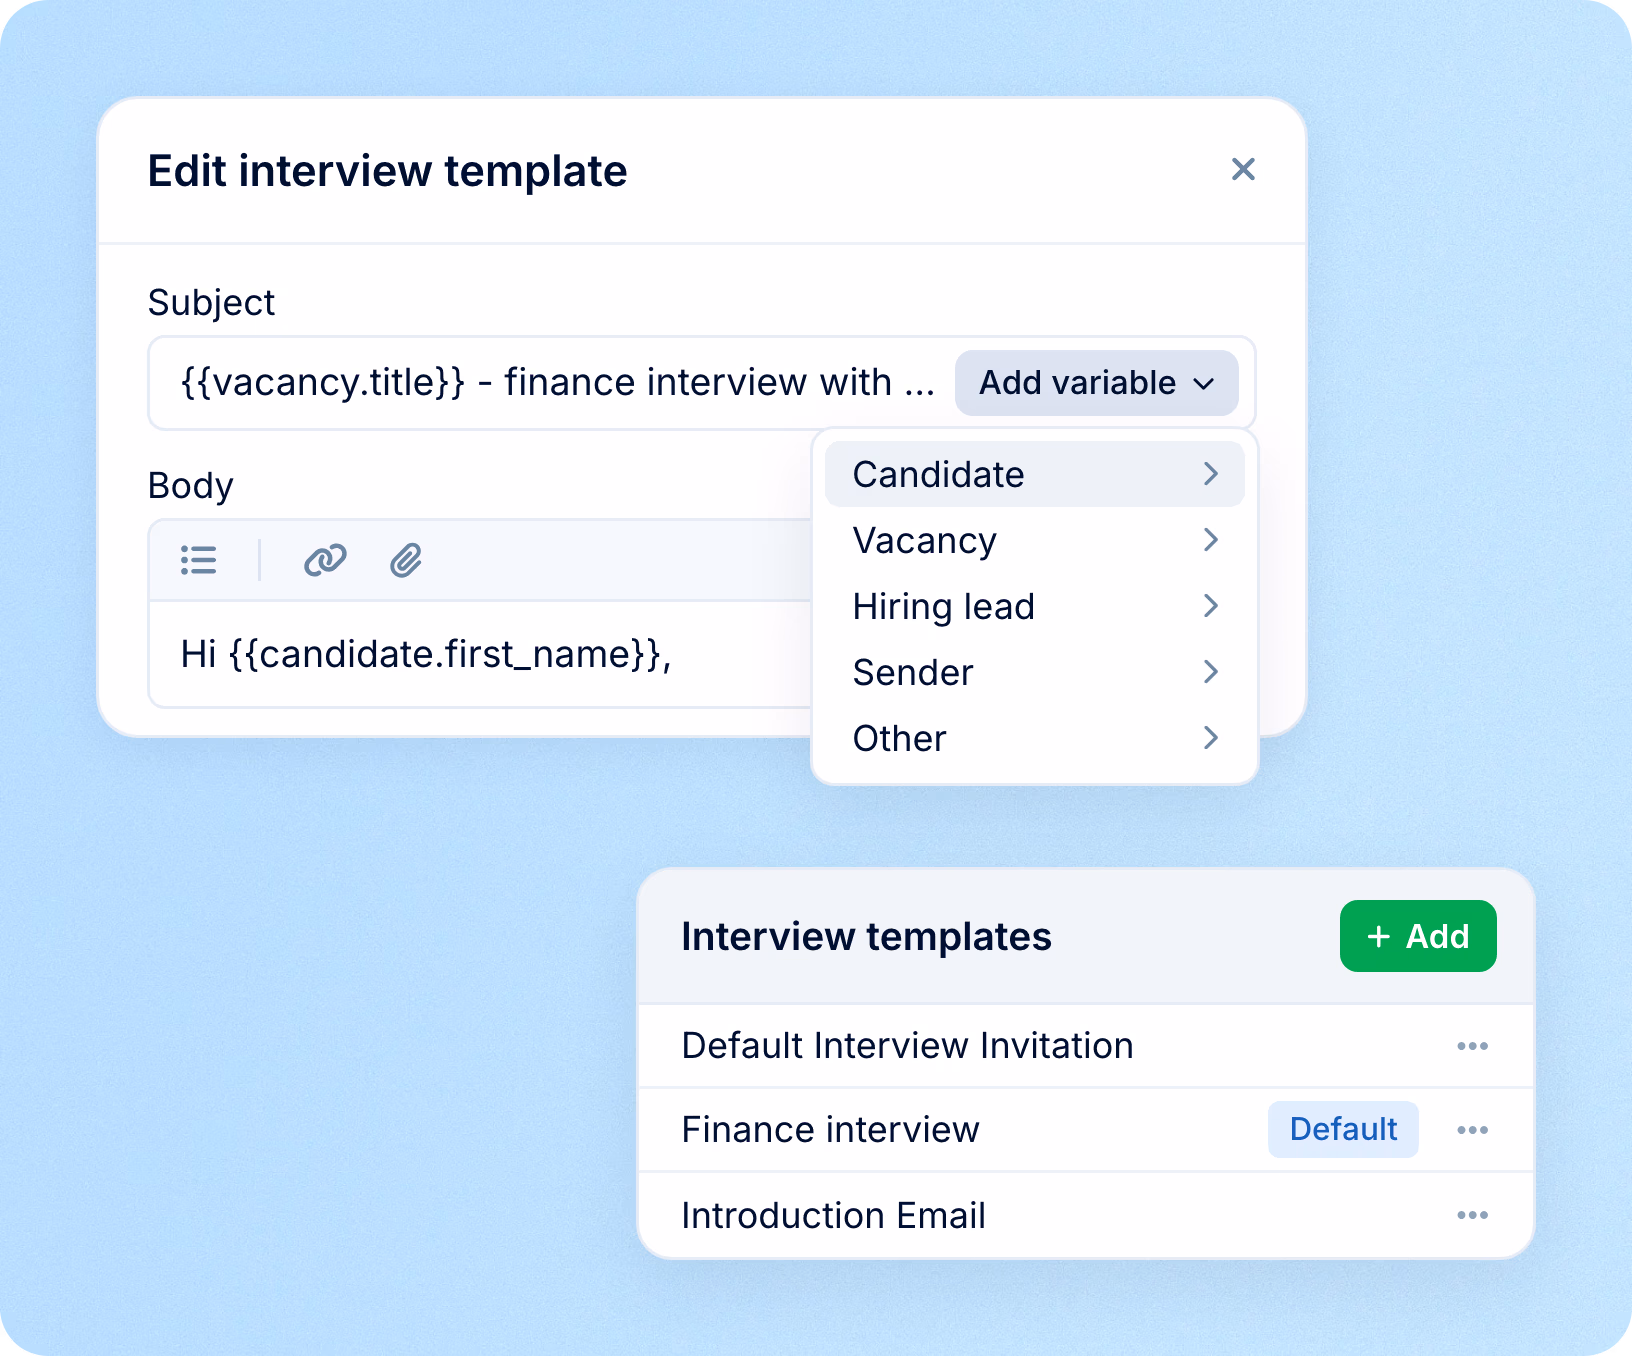Open options for Default Interview Invitation
Image resolution: width=1632 pixels, height=1356 pixels.
(1472, 1046)
